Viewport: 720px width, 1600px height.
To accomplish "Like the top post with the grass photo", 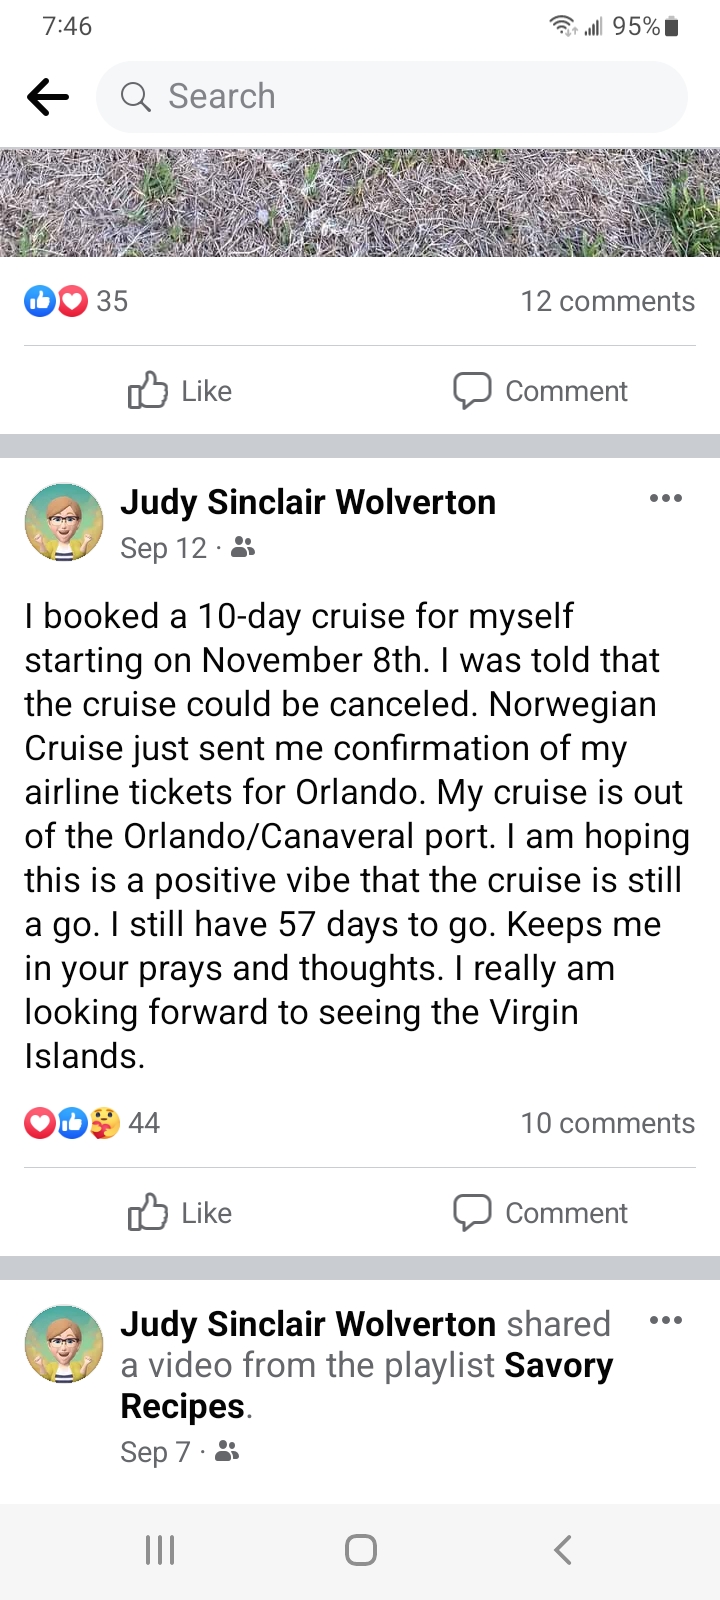I will click(x=180, y=391).
